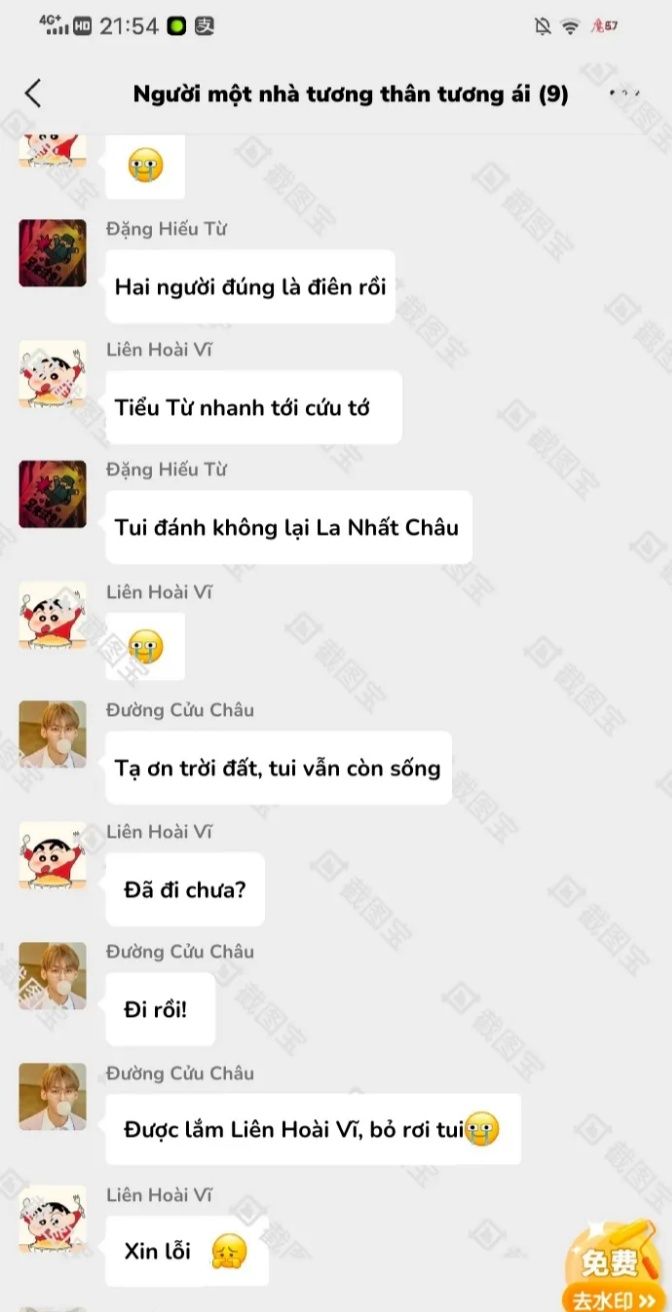
Task: Tap Liên Hoài Vĩ's avatar beside 'Xin lỗi'
Action: tap(52, 1219)
